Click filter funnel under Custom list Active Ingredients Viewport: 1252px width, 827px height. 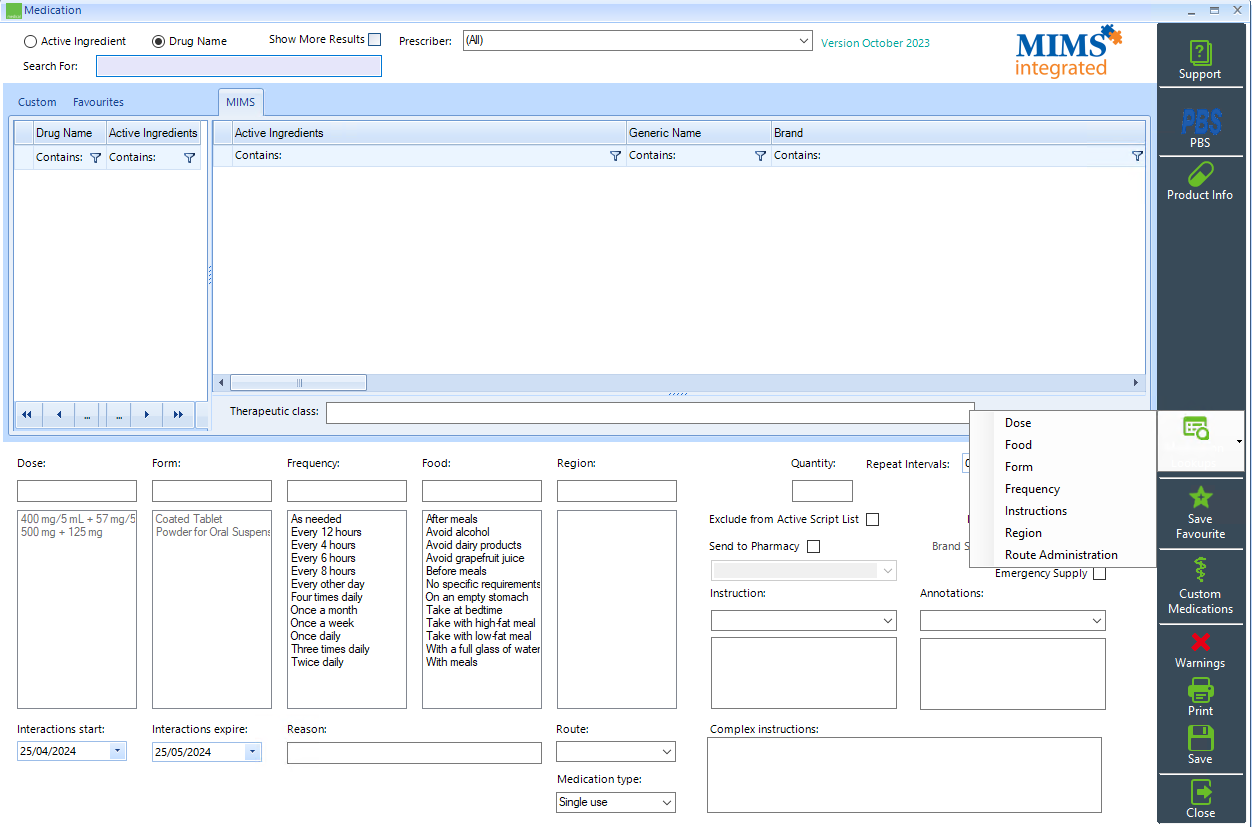coord(189,158)
